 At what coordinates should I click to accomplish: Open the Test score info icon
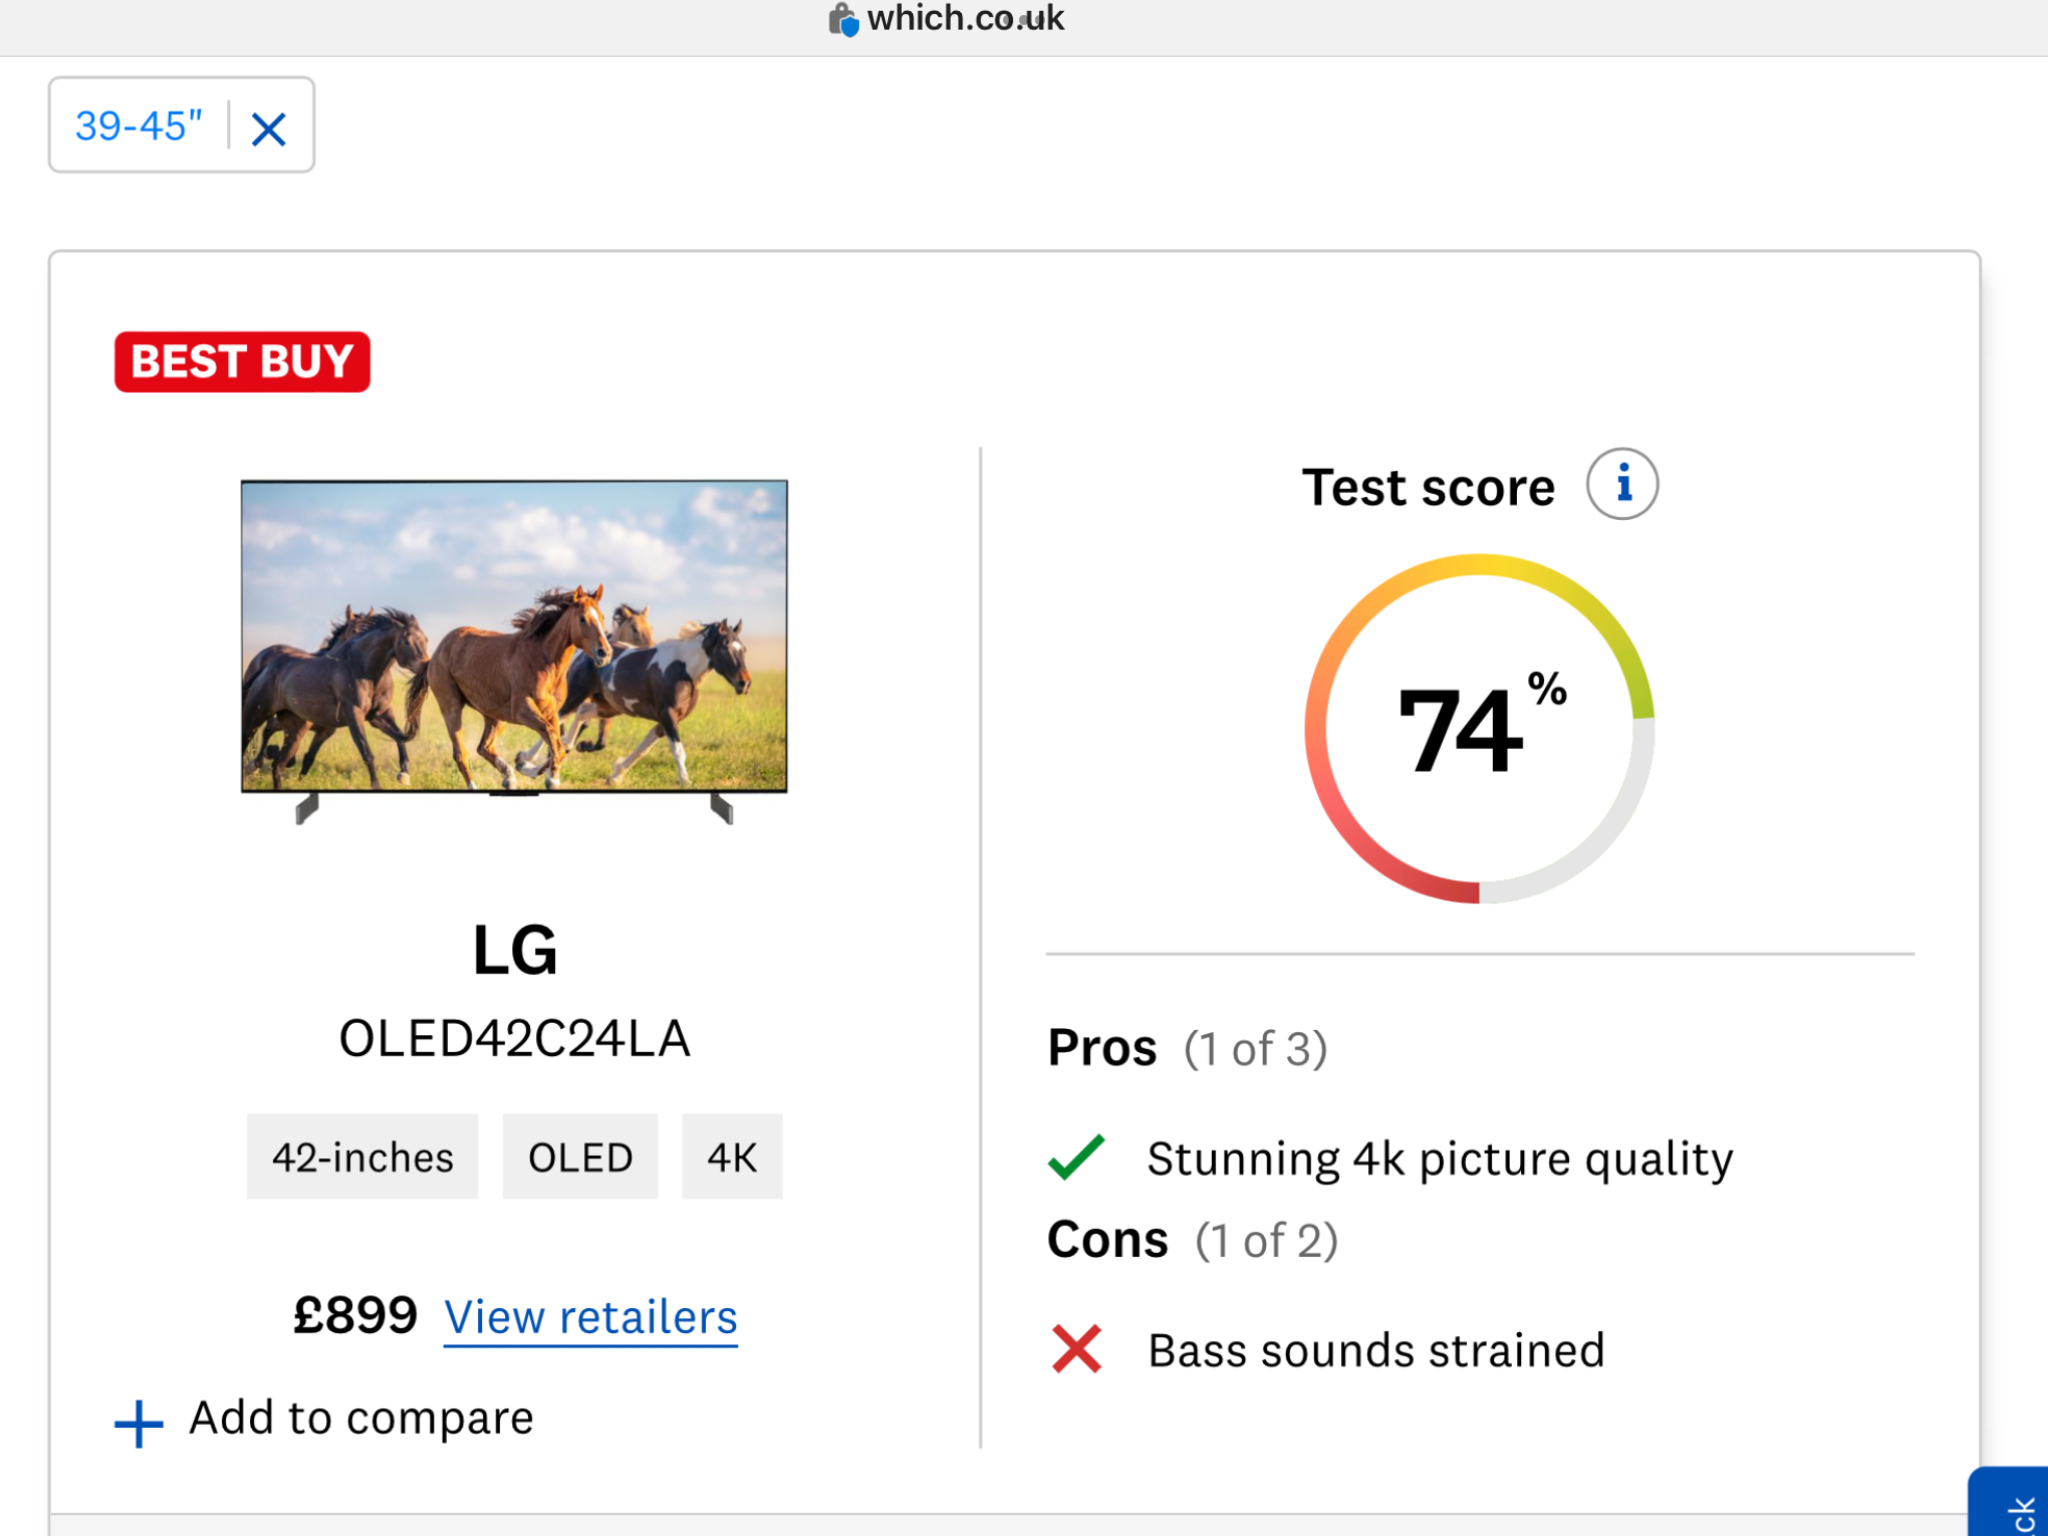1622,484
